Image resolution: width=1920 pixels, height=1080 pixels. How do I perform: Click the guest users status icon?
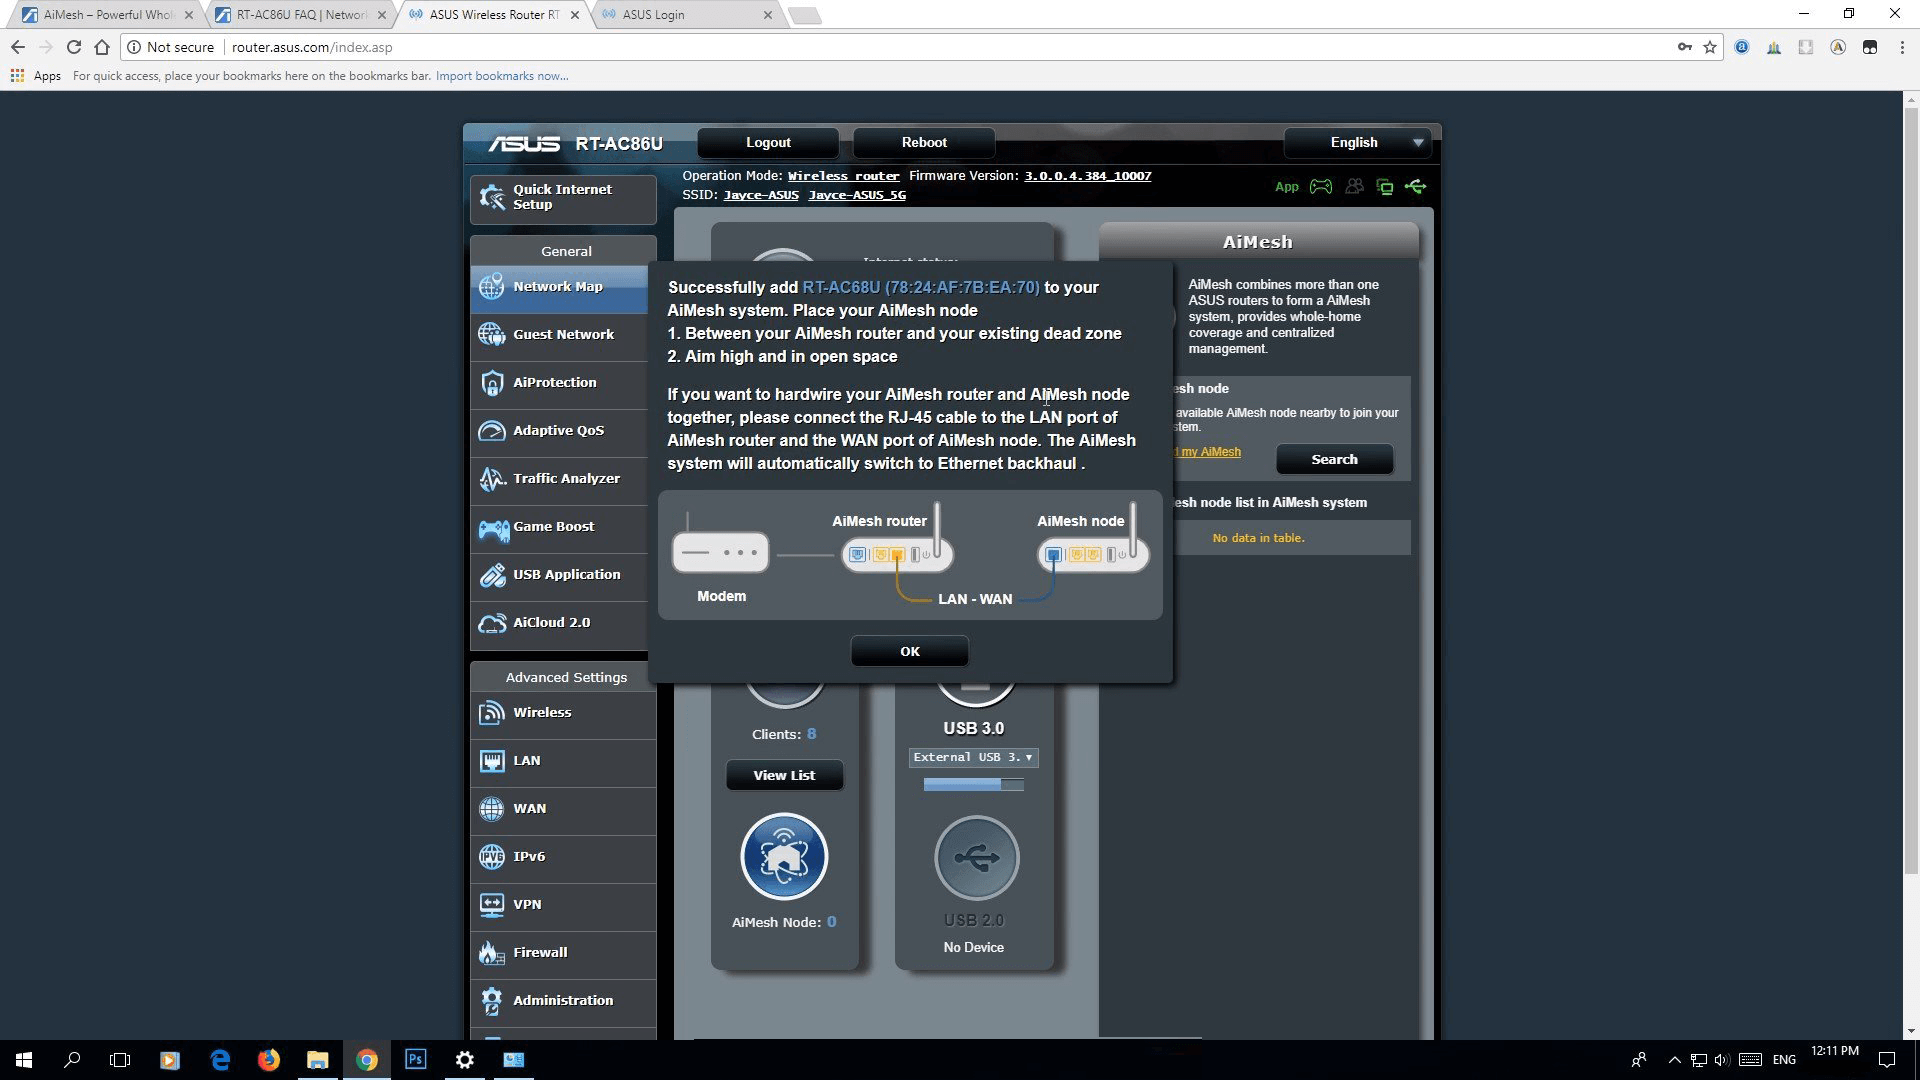tap(1354, 187)
